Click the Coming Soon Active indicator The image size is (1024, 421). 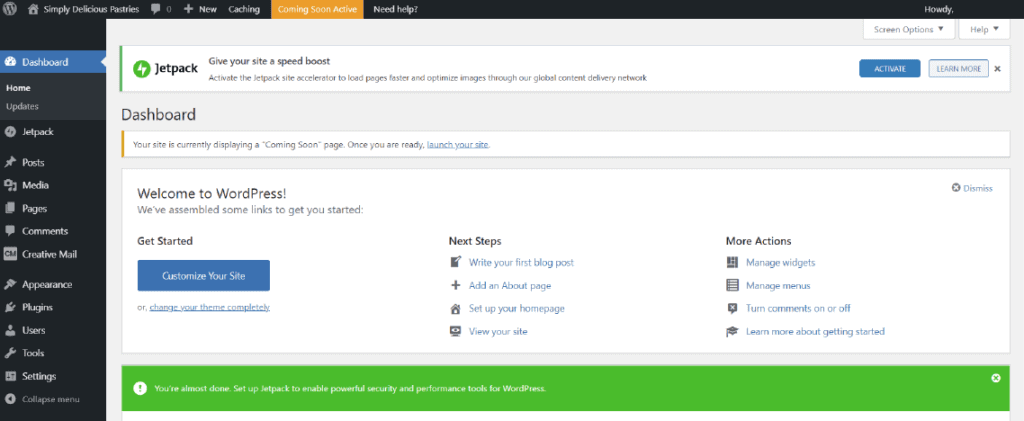pos(317,9)
